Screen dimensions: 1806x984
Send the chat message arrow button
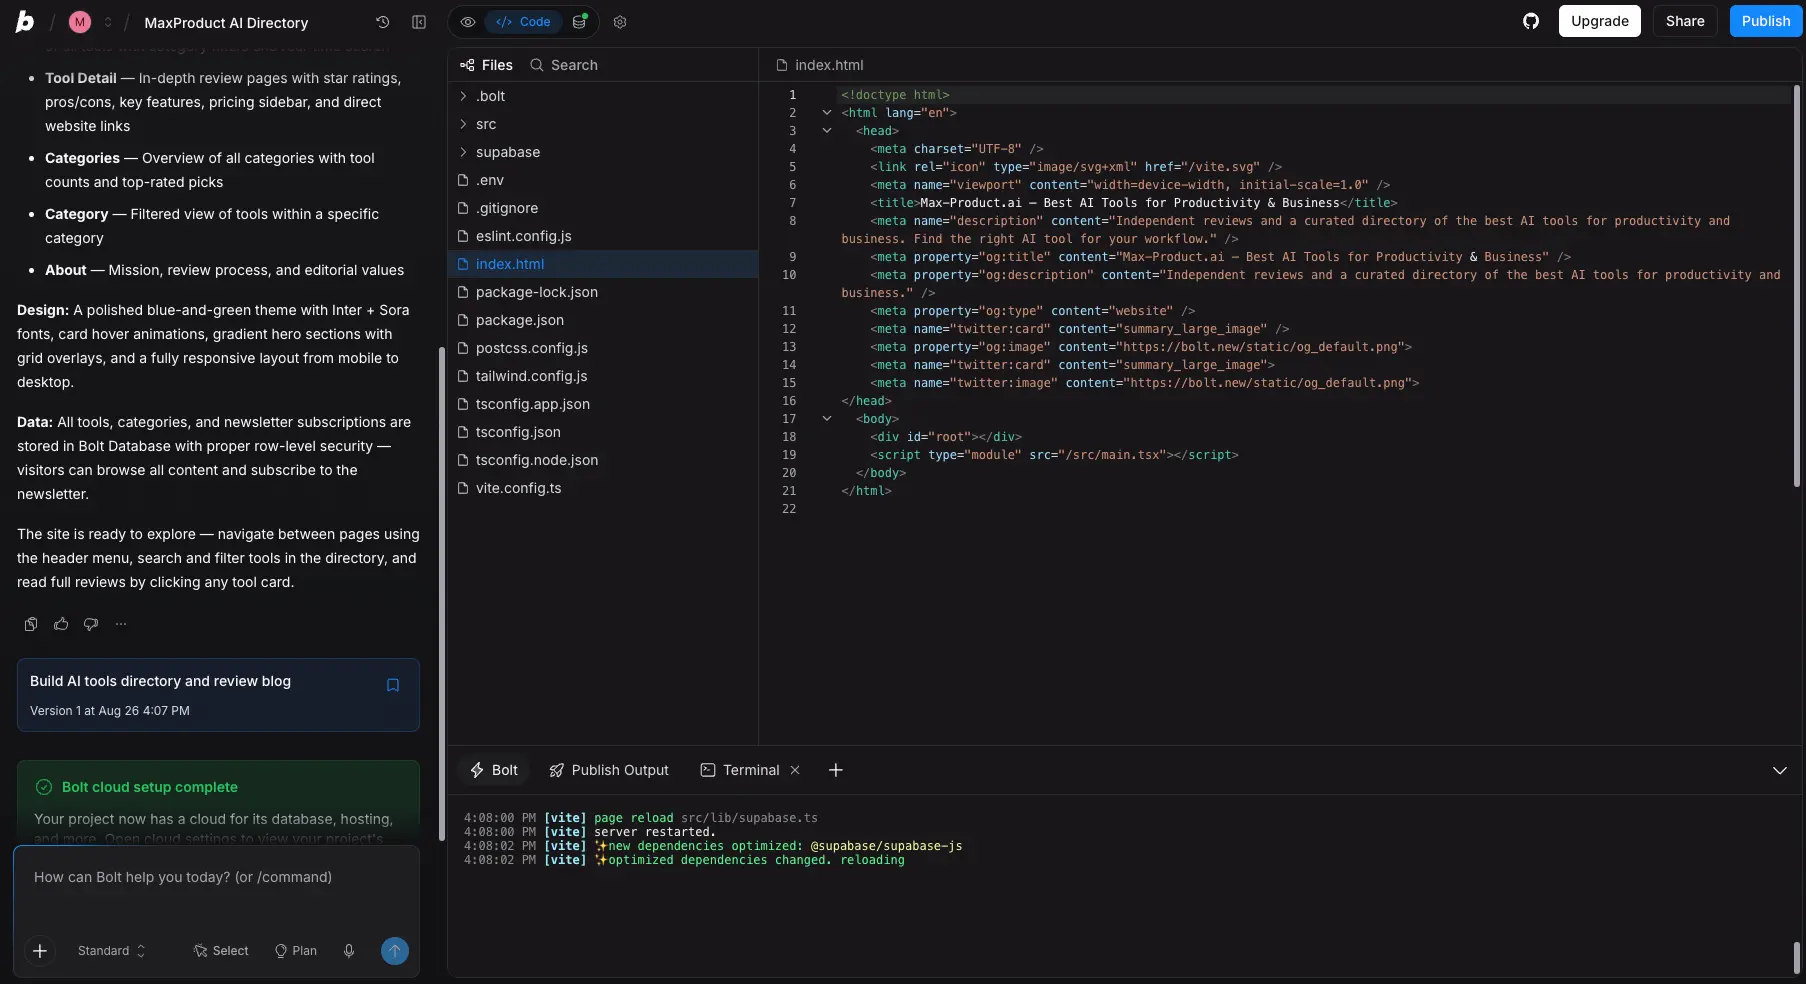coord(395,951)
